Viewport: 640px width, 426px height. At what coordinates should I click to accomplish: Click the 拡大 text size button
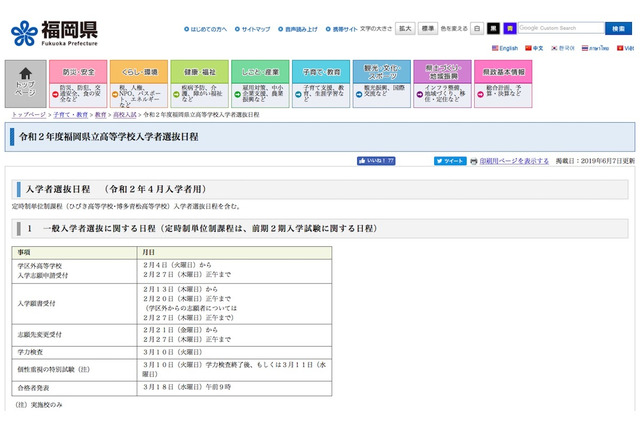click(405, 28)
